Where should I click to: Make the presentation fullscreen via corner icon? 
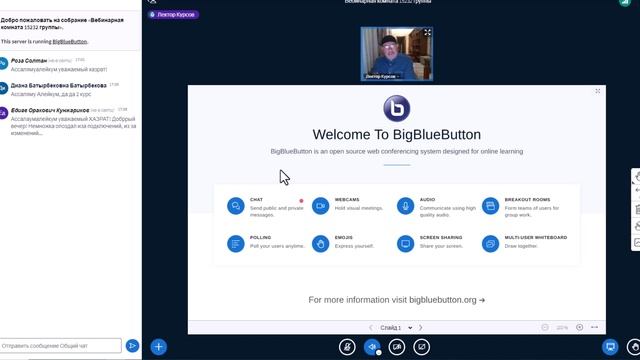598,91
